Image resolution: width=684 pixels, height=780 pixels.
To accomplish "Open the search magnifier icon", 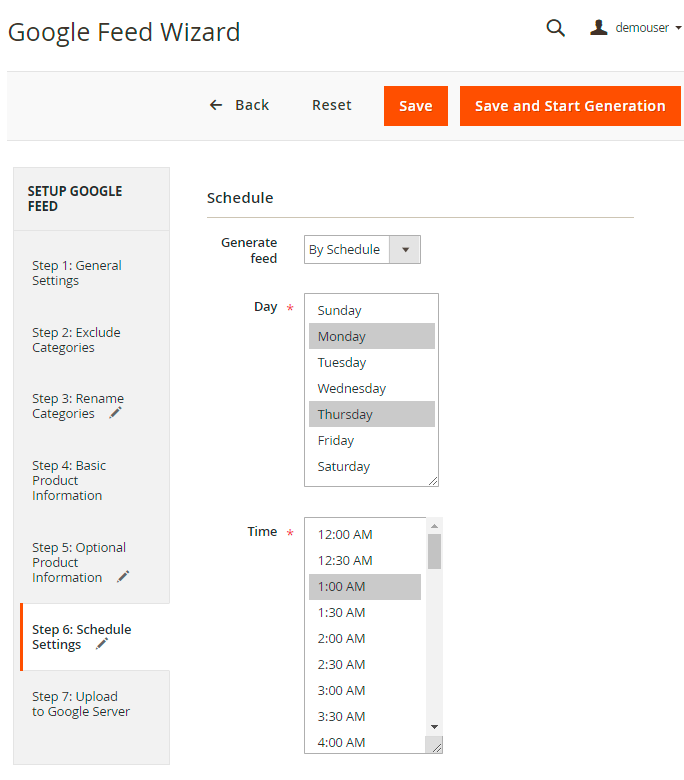I will pyautogui.click(x=555, y=28).
